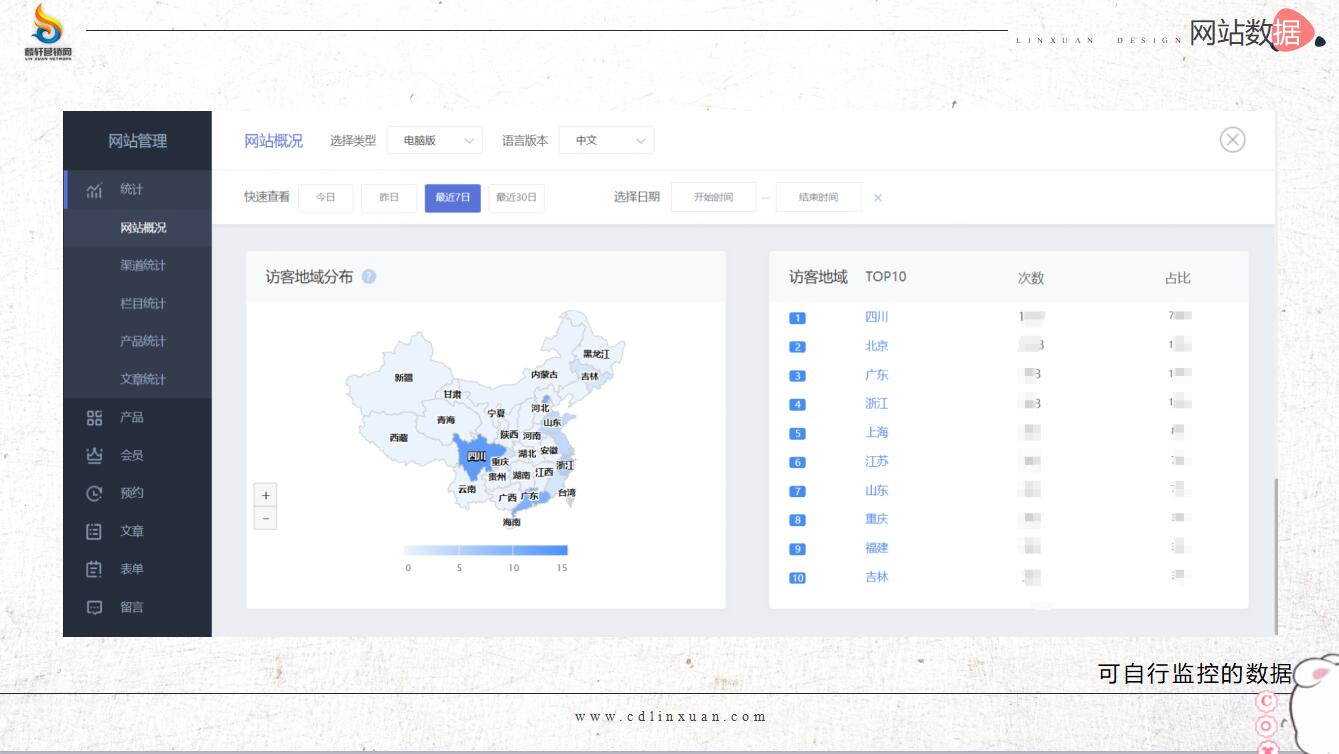Open 文章 in the sidebar menu

pos(137,531)
